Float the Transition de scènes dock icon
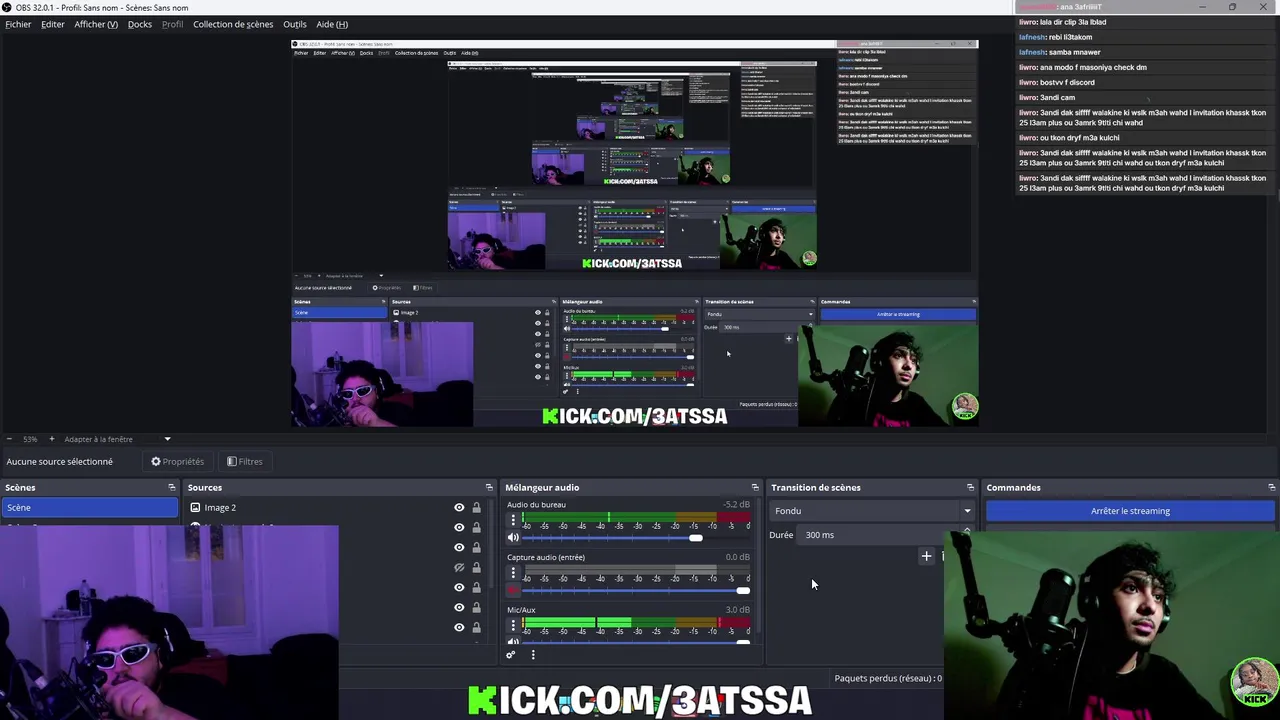Viewport: 1280px width, 720px height. tap(970, 487)
